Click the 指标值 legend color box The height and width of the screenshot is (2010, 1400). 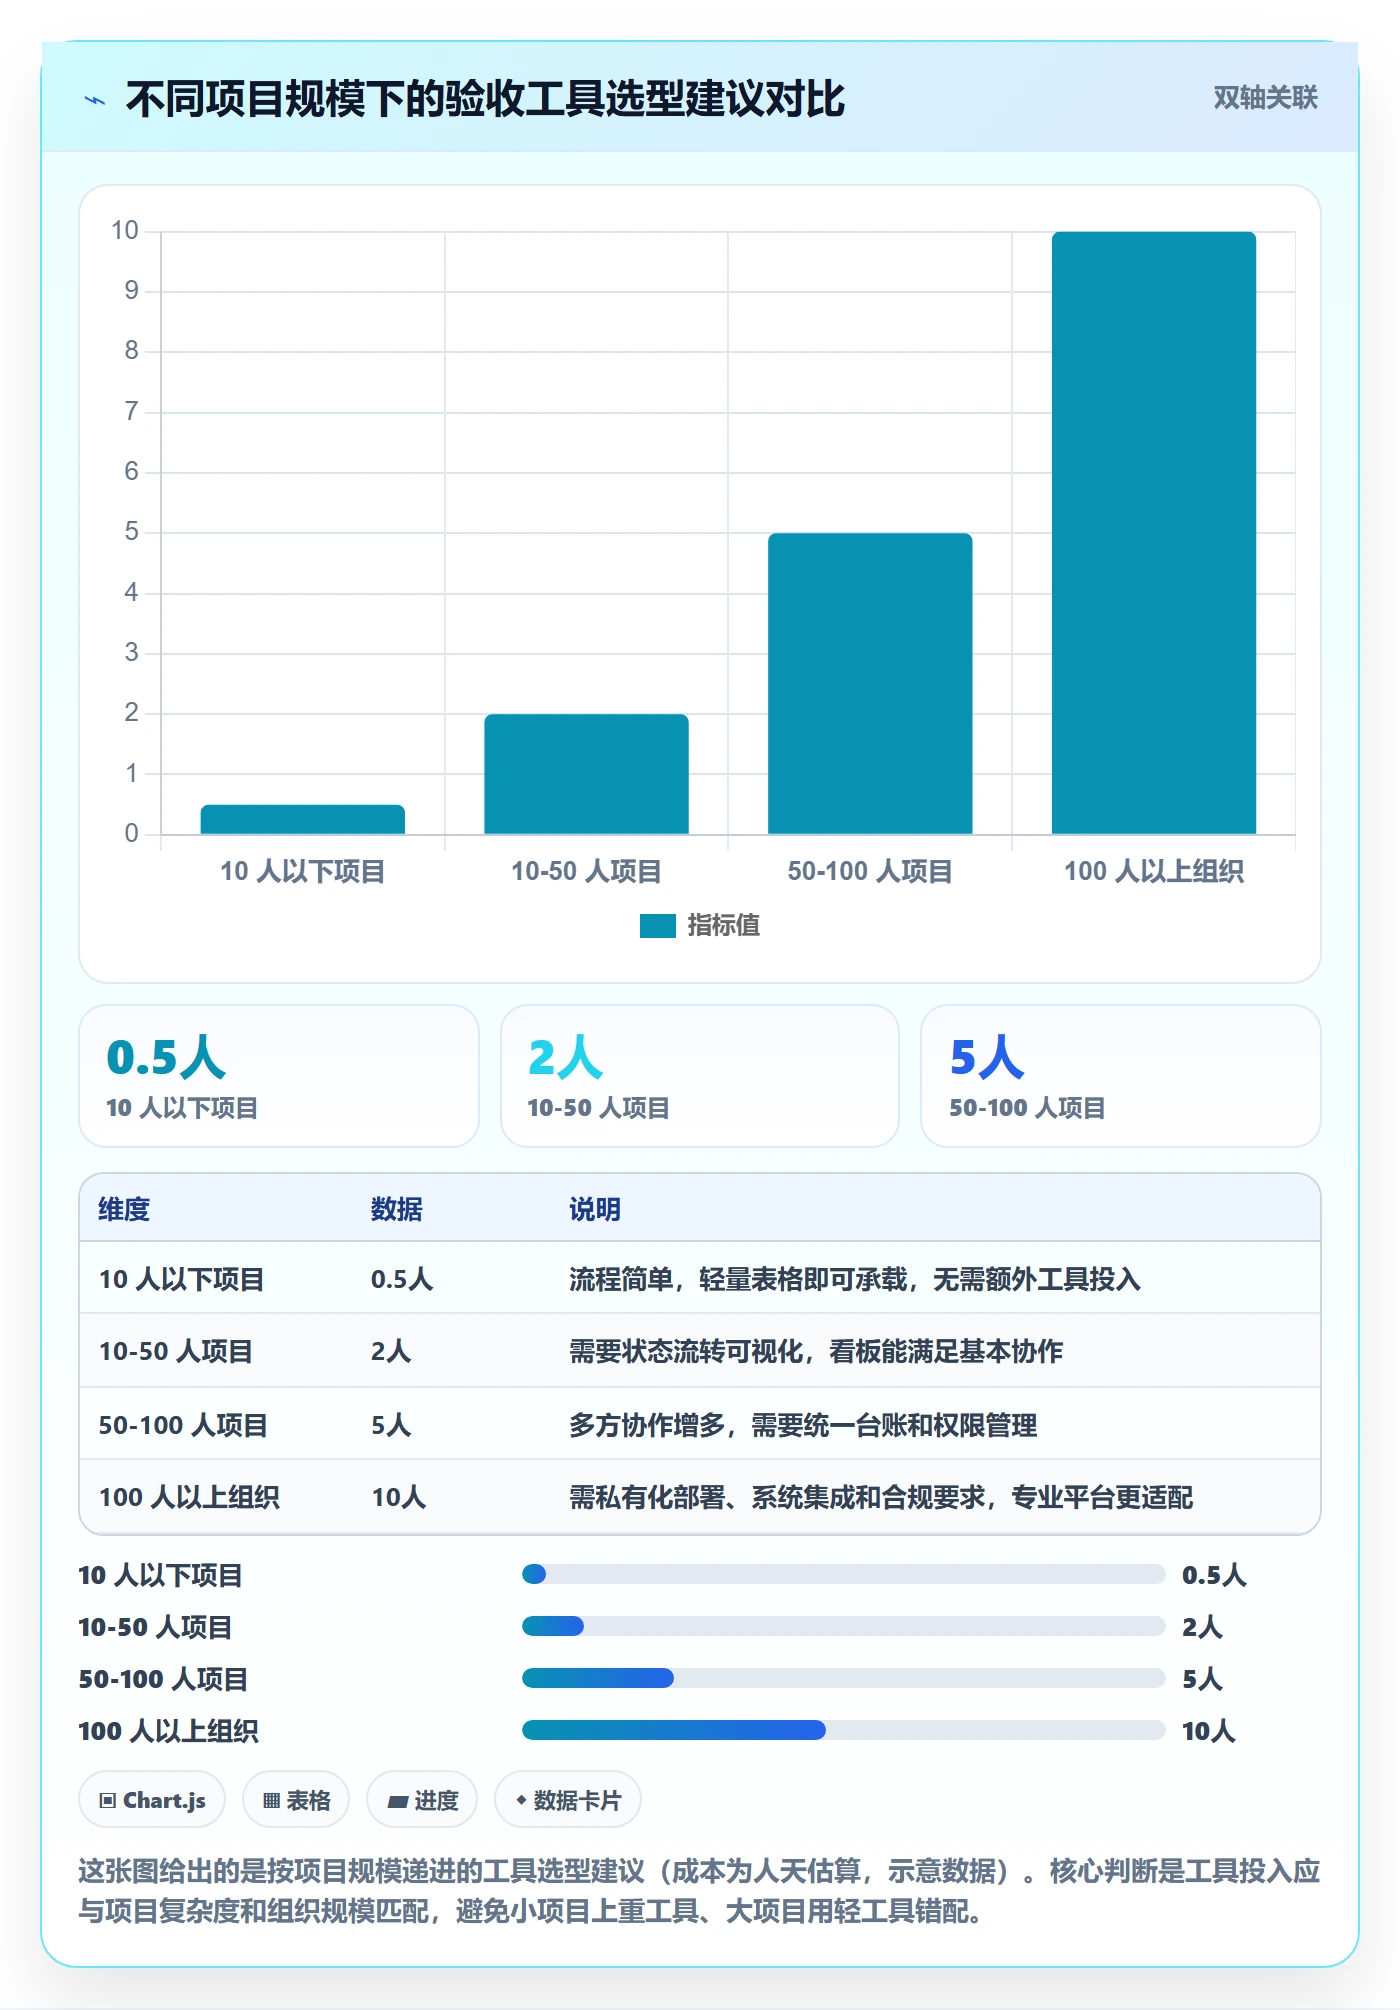coord(658,926)
